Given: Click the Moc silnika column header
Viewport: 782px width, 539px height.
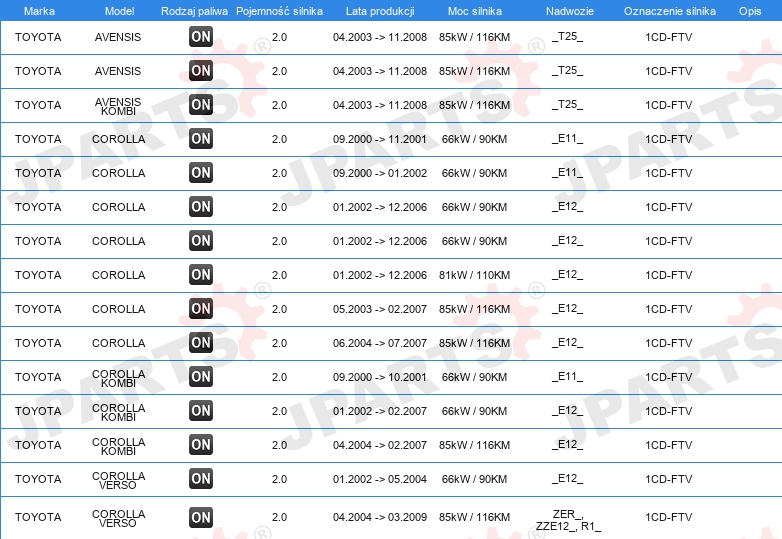Looking at the screenshot, I should click(x=475, y=11).
